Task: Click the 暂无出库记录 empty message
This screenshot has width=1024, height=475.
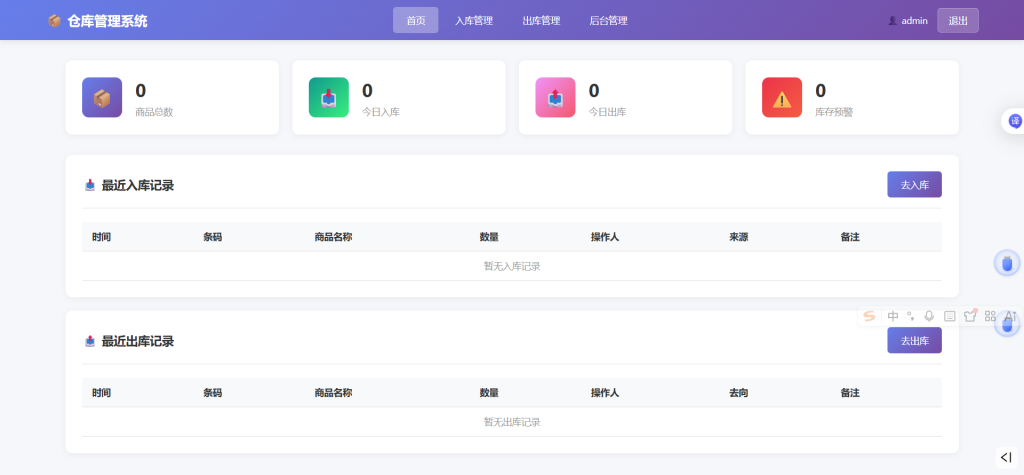Action: tap(512, 421)
